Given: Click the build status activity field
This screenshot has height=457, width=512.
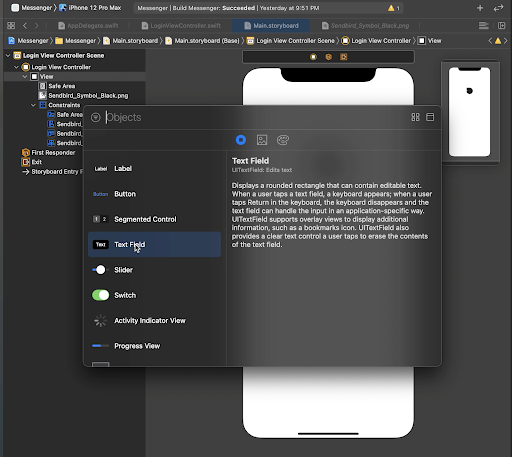Looking at the screenshot, I should point(268,8).
